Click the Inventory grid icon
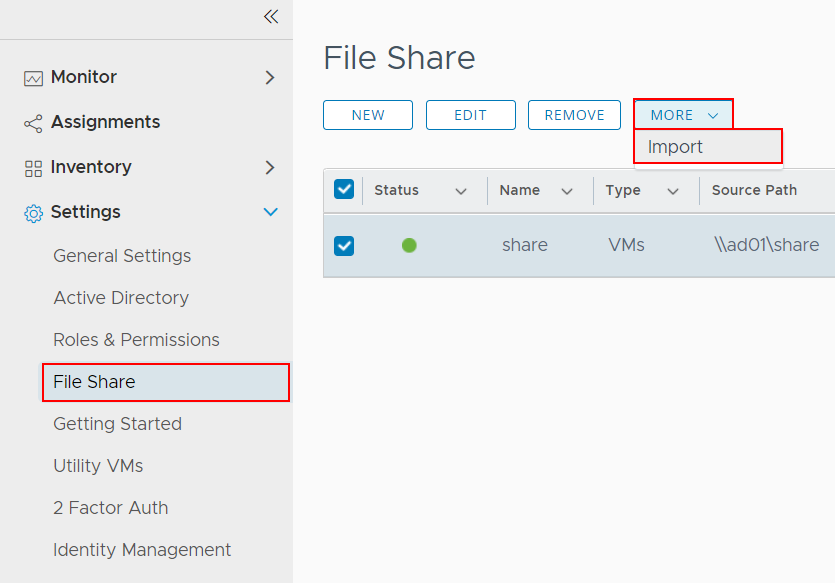Image resolution: width=835 pixels, height=583 pixels. tap(33, 168)
